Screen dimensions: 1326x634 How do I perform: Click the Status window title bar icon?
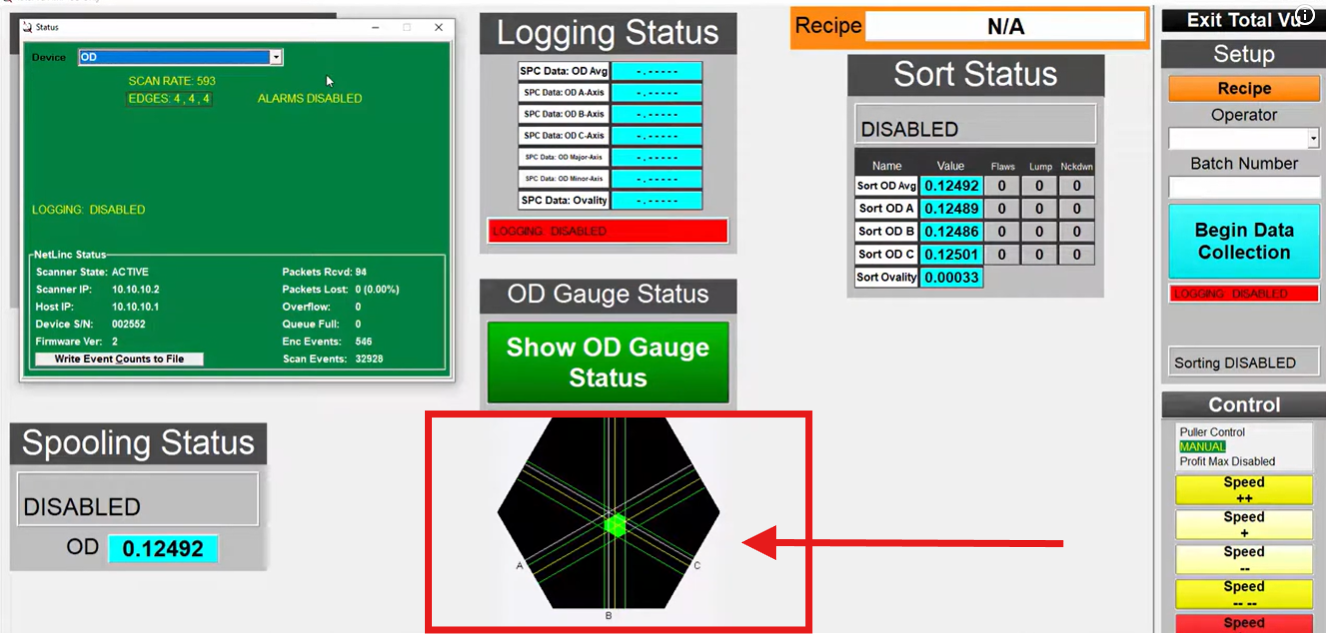pos(27,27)
